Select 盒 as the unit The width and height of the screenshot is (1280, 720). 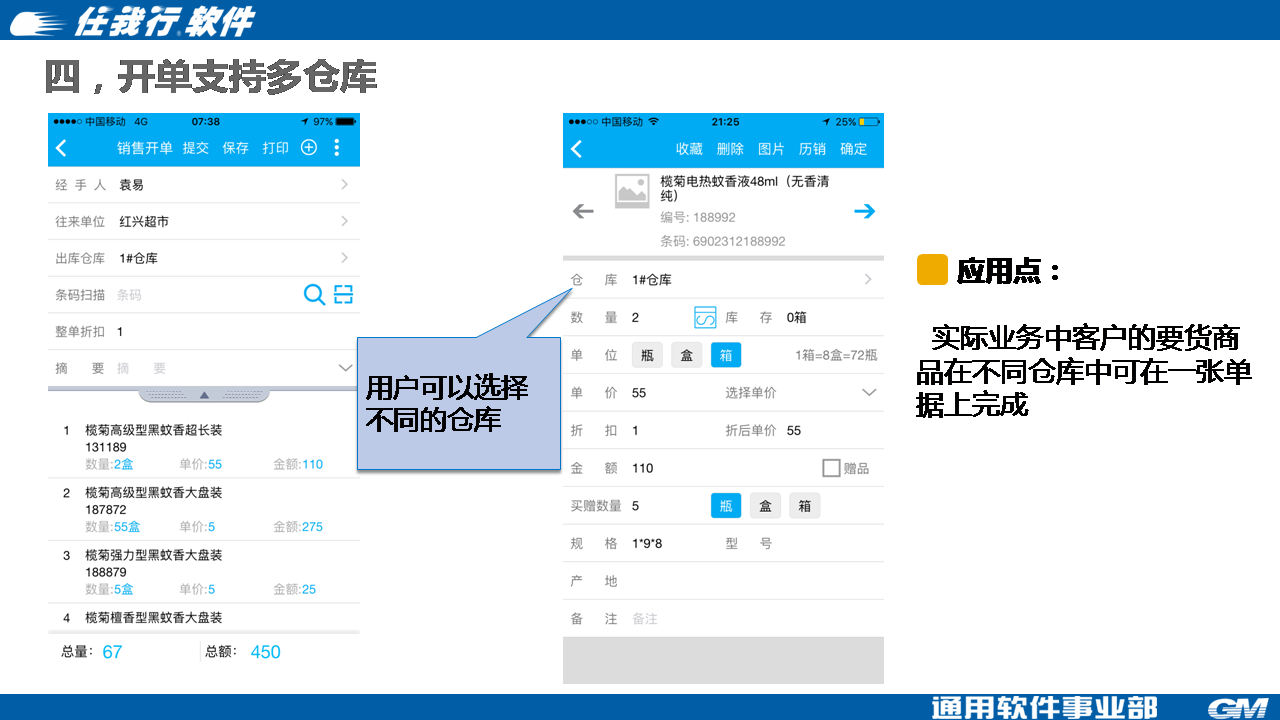(686, 355)
